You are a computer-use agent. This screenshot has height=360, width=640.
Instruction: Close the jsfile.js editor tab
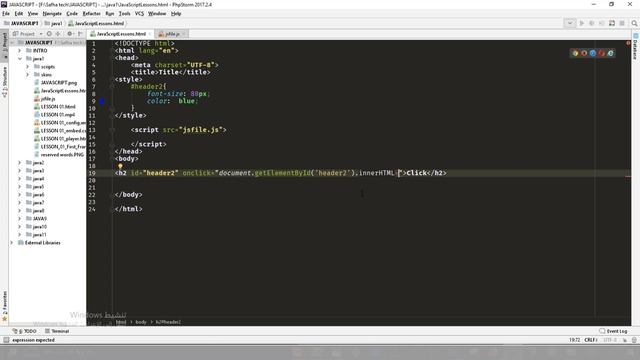click(184, 34)
